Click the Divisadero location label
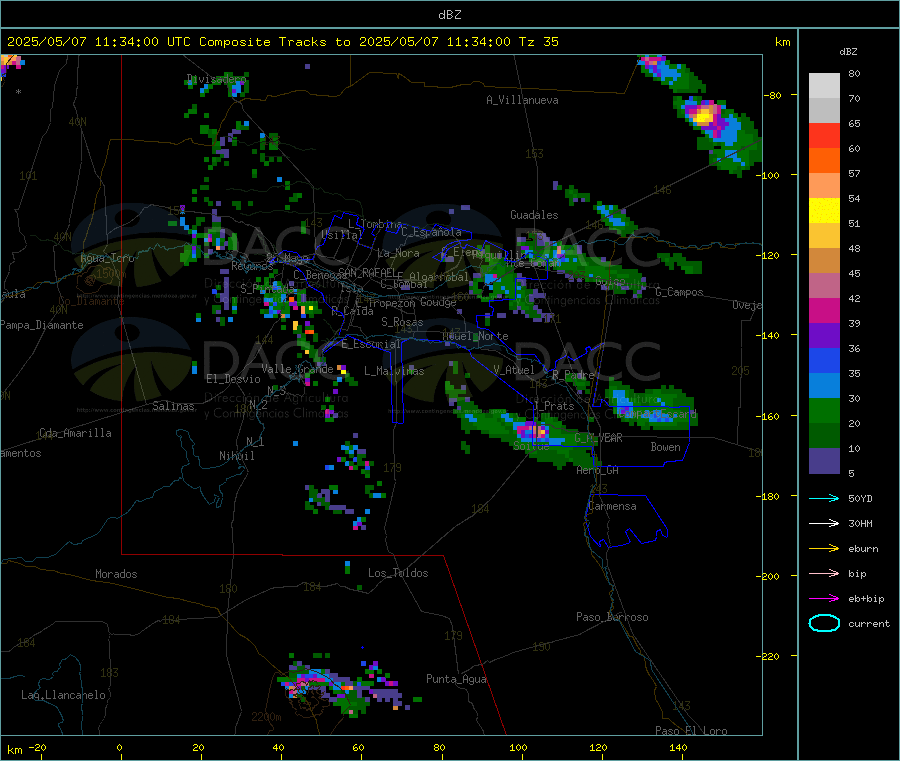The image size is (900, 761). [x=216, y=79]
